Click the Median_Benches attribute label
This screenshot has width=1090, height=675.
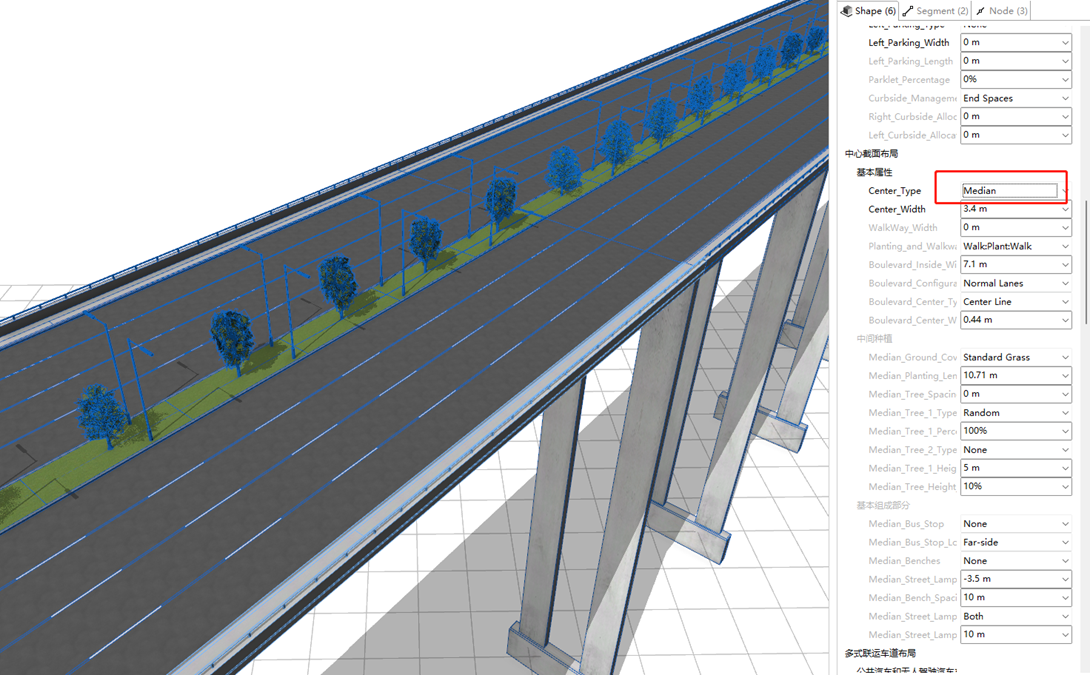[x=904, y=561]
